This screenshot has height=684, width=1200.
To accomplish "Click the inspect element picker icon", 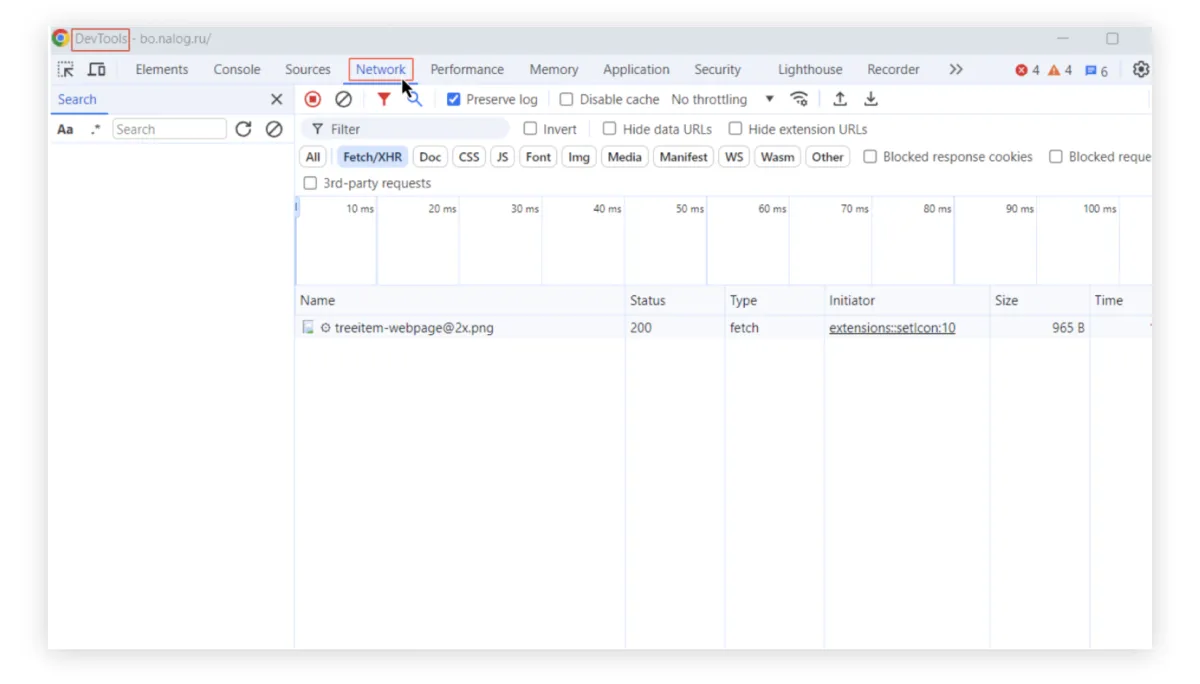I will pyautogui.click(x=66, y=70).
